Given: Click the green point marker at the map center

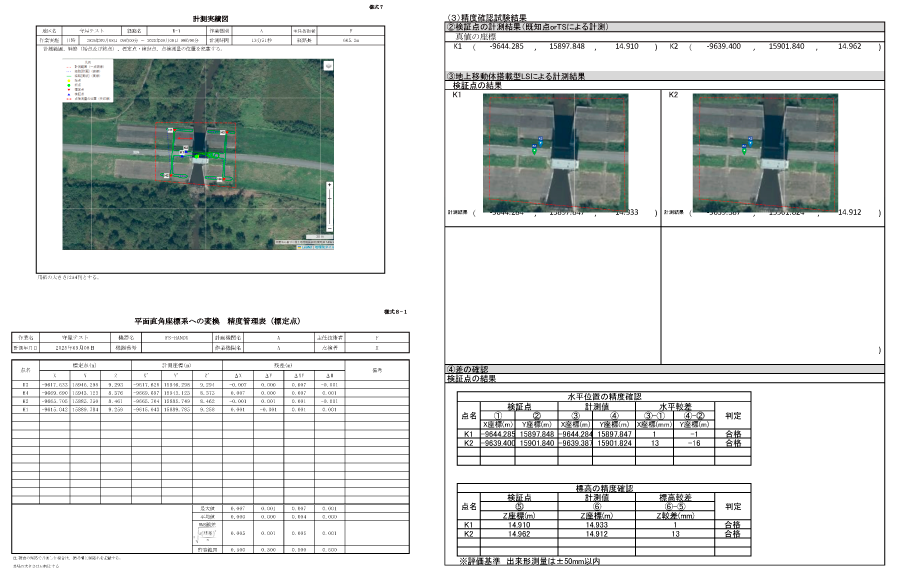Looking at the screenshot, I should click(197, 156).
